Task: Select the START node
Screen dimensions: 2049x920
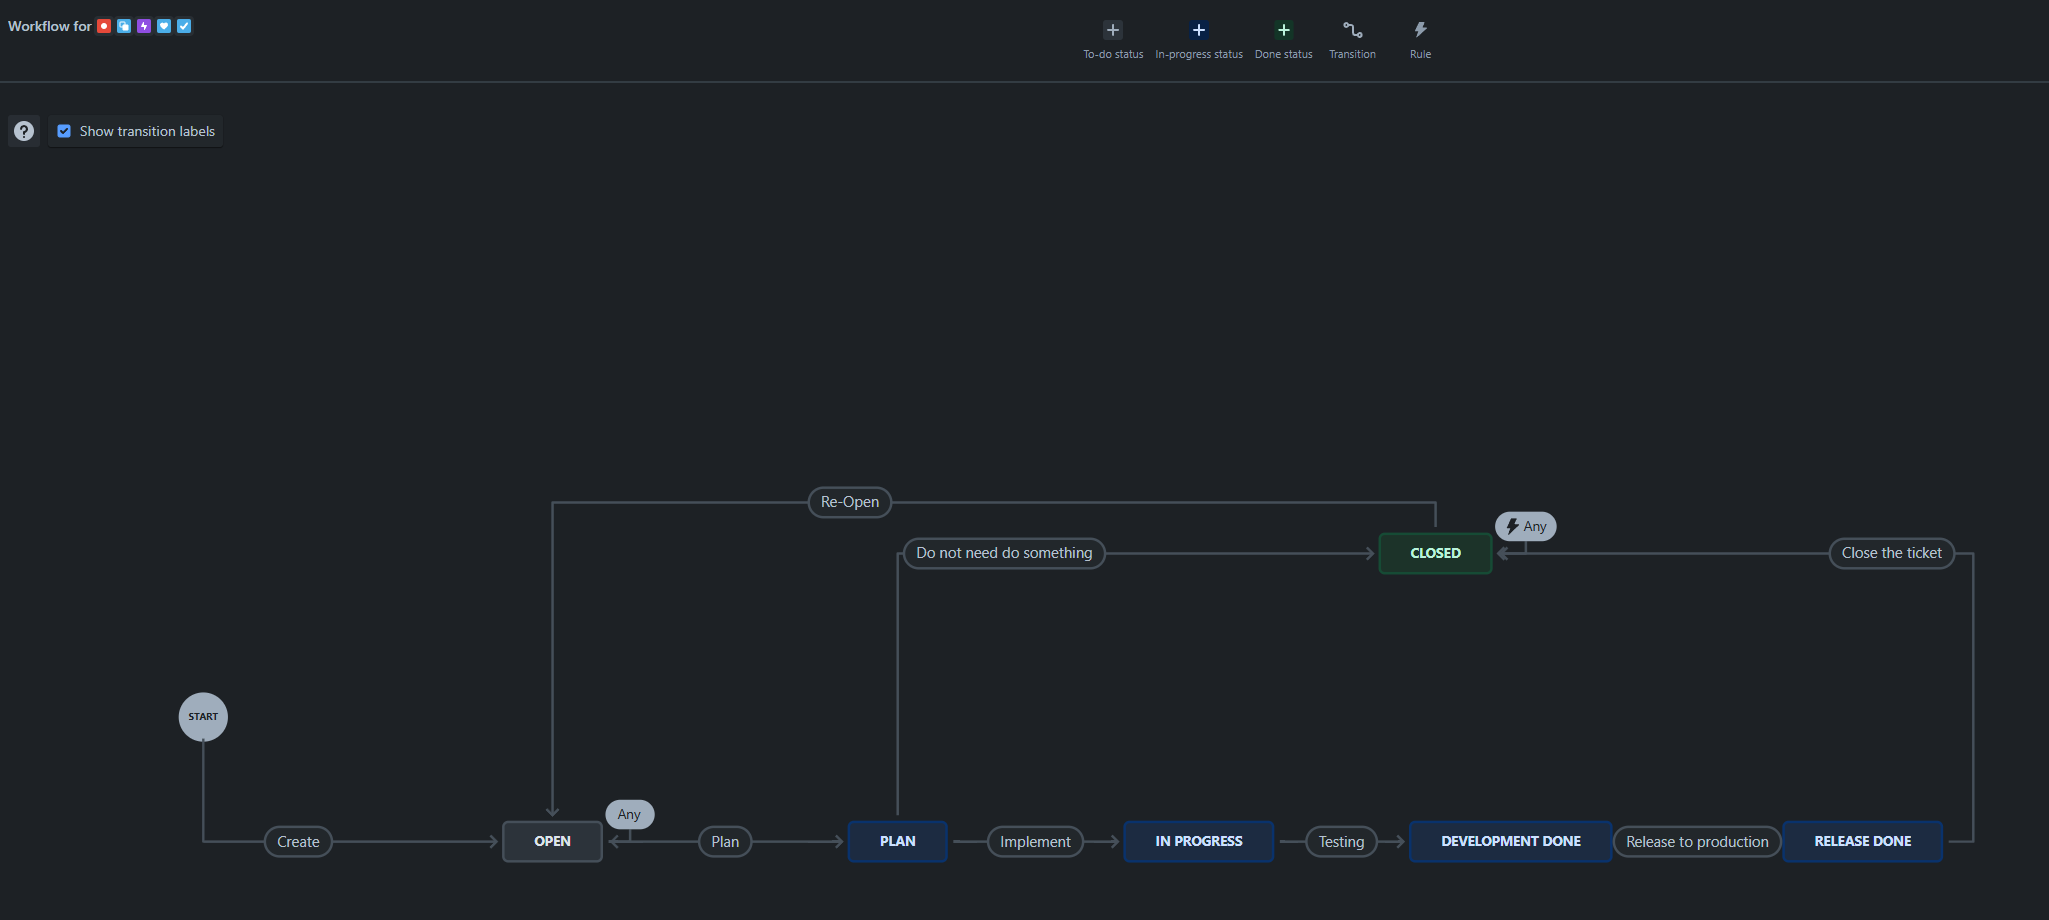Action: tap(203, 717)
